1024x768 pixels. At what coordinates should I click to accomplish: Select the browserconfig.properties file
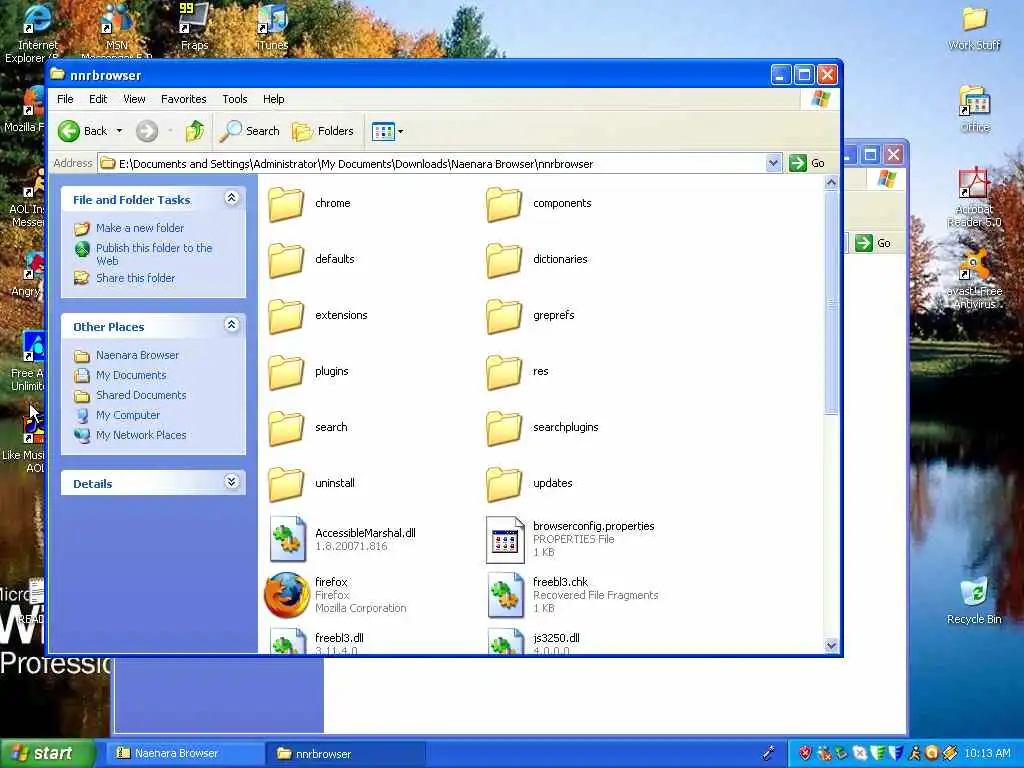pos(570,539)
